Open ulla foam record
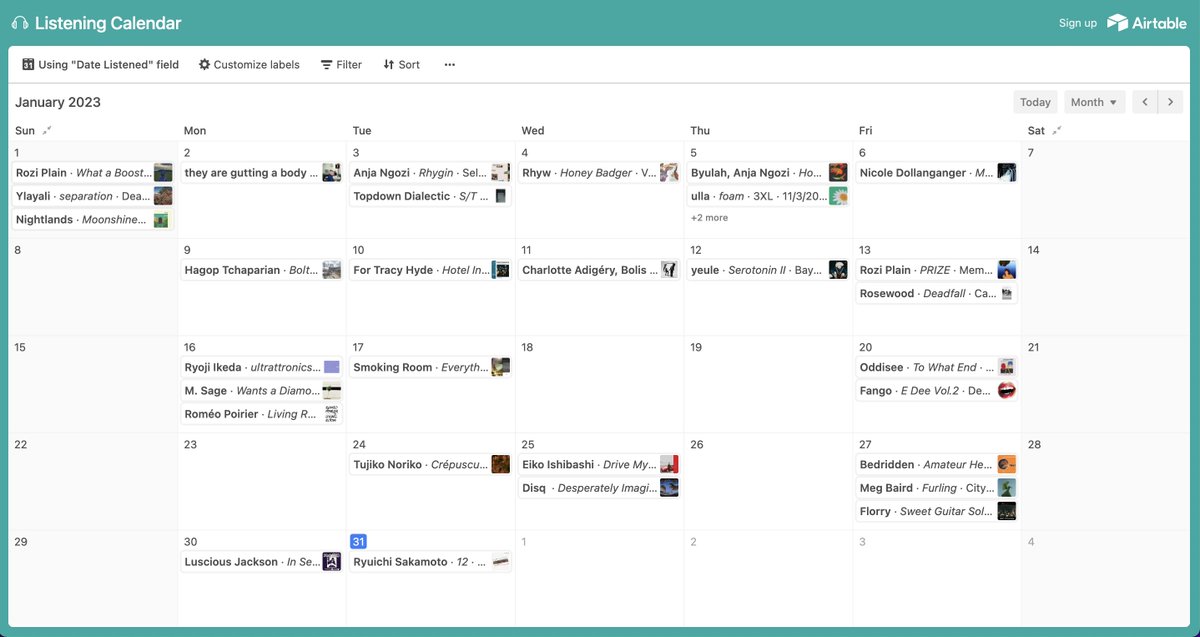This screenshot has width=1200, height=637. click(769, 196)
